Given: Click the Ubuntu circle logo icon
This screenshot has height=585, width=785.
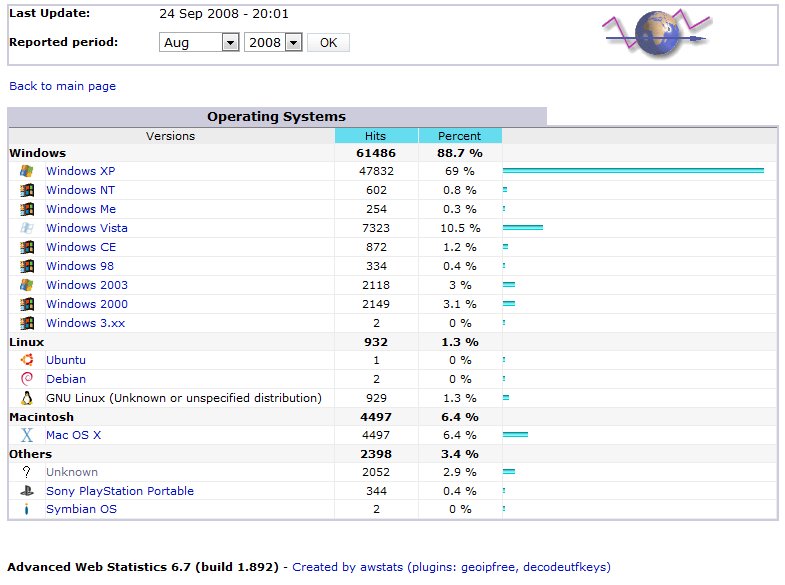Looking at the screenshot, I should click(x=27, y=360).
